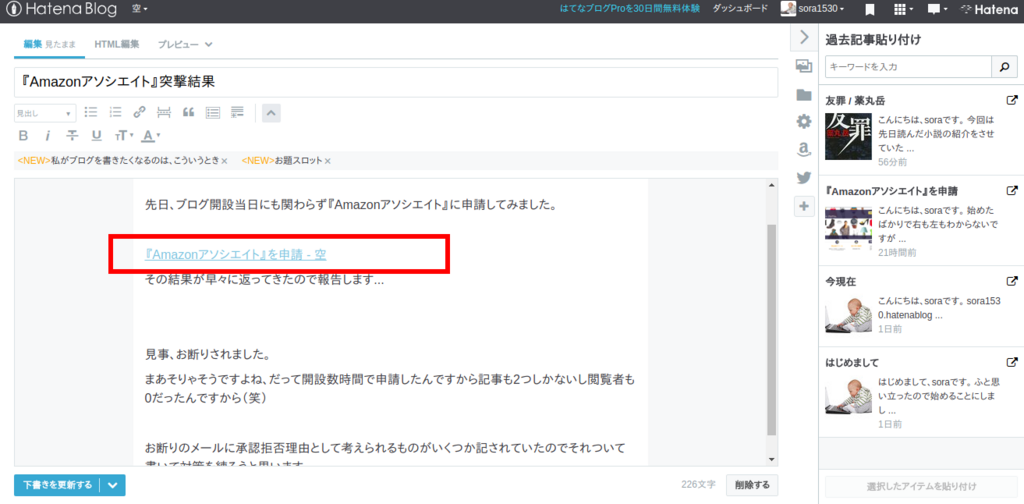
Task: Open はじめまして article external link icon
Action: point(1012,362)
